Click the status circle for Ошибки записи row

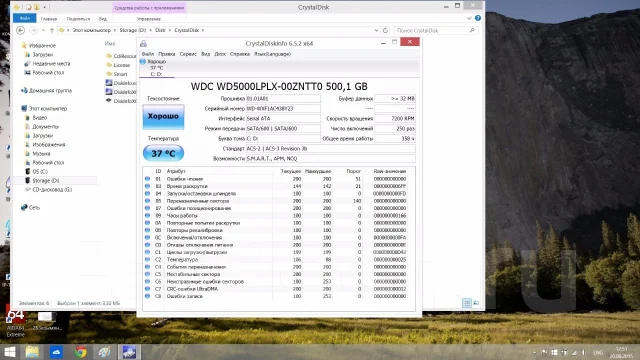point(147,296)
